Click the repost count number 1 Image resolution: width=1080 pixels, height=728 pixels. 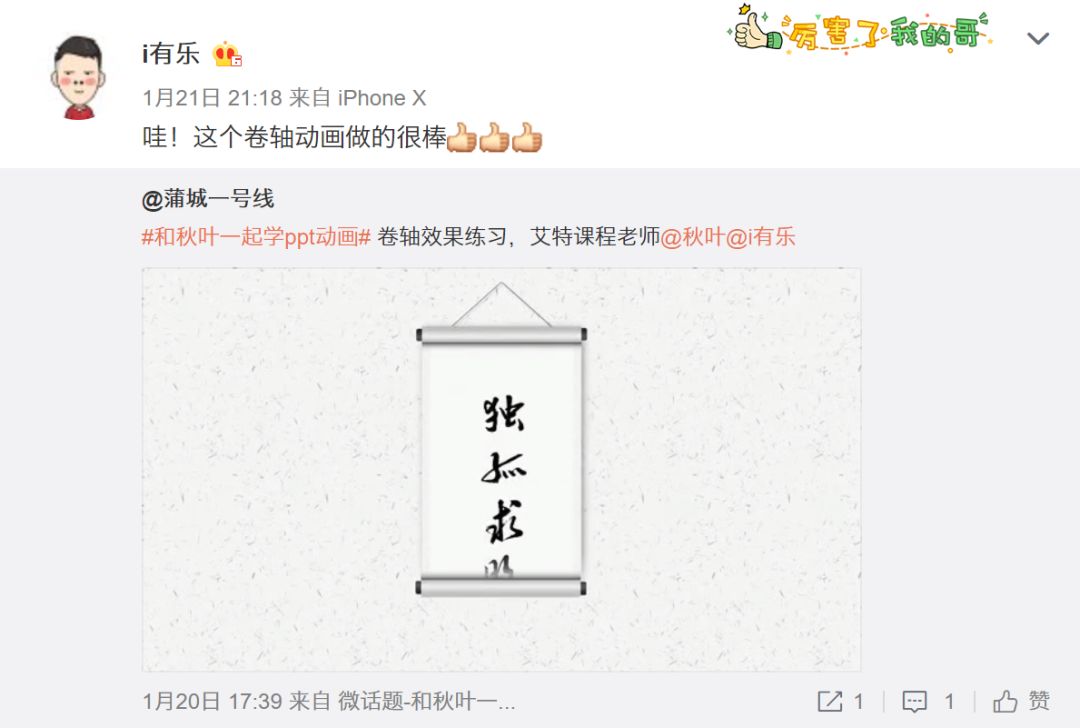click(x=858, y=702)
